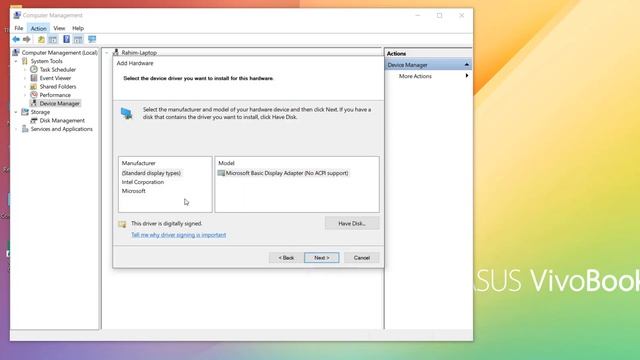The width and height of the screenshot is (640, 360).
Task: Select Task Scheduler label in tree
Action: pos(58,70)
